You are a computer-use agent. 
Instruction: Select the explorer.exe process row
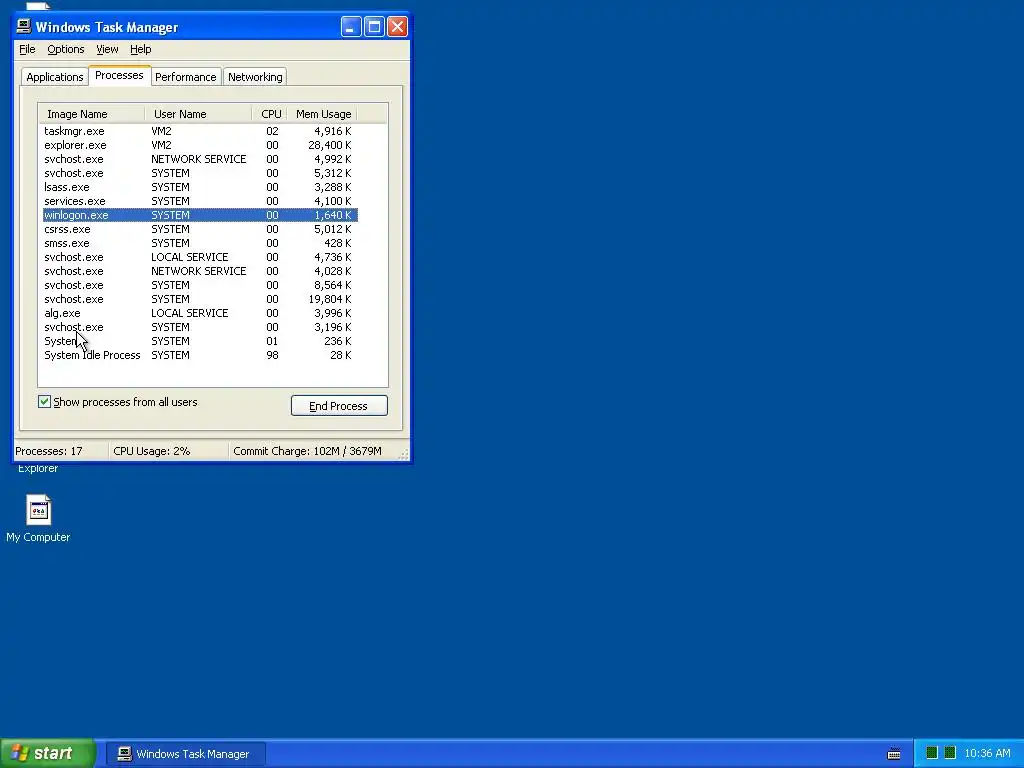click(x=200, y=145)
